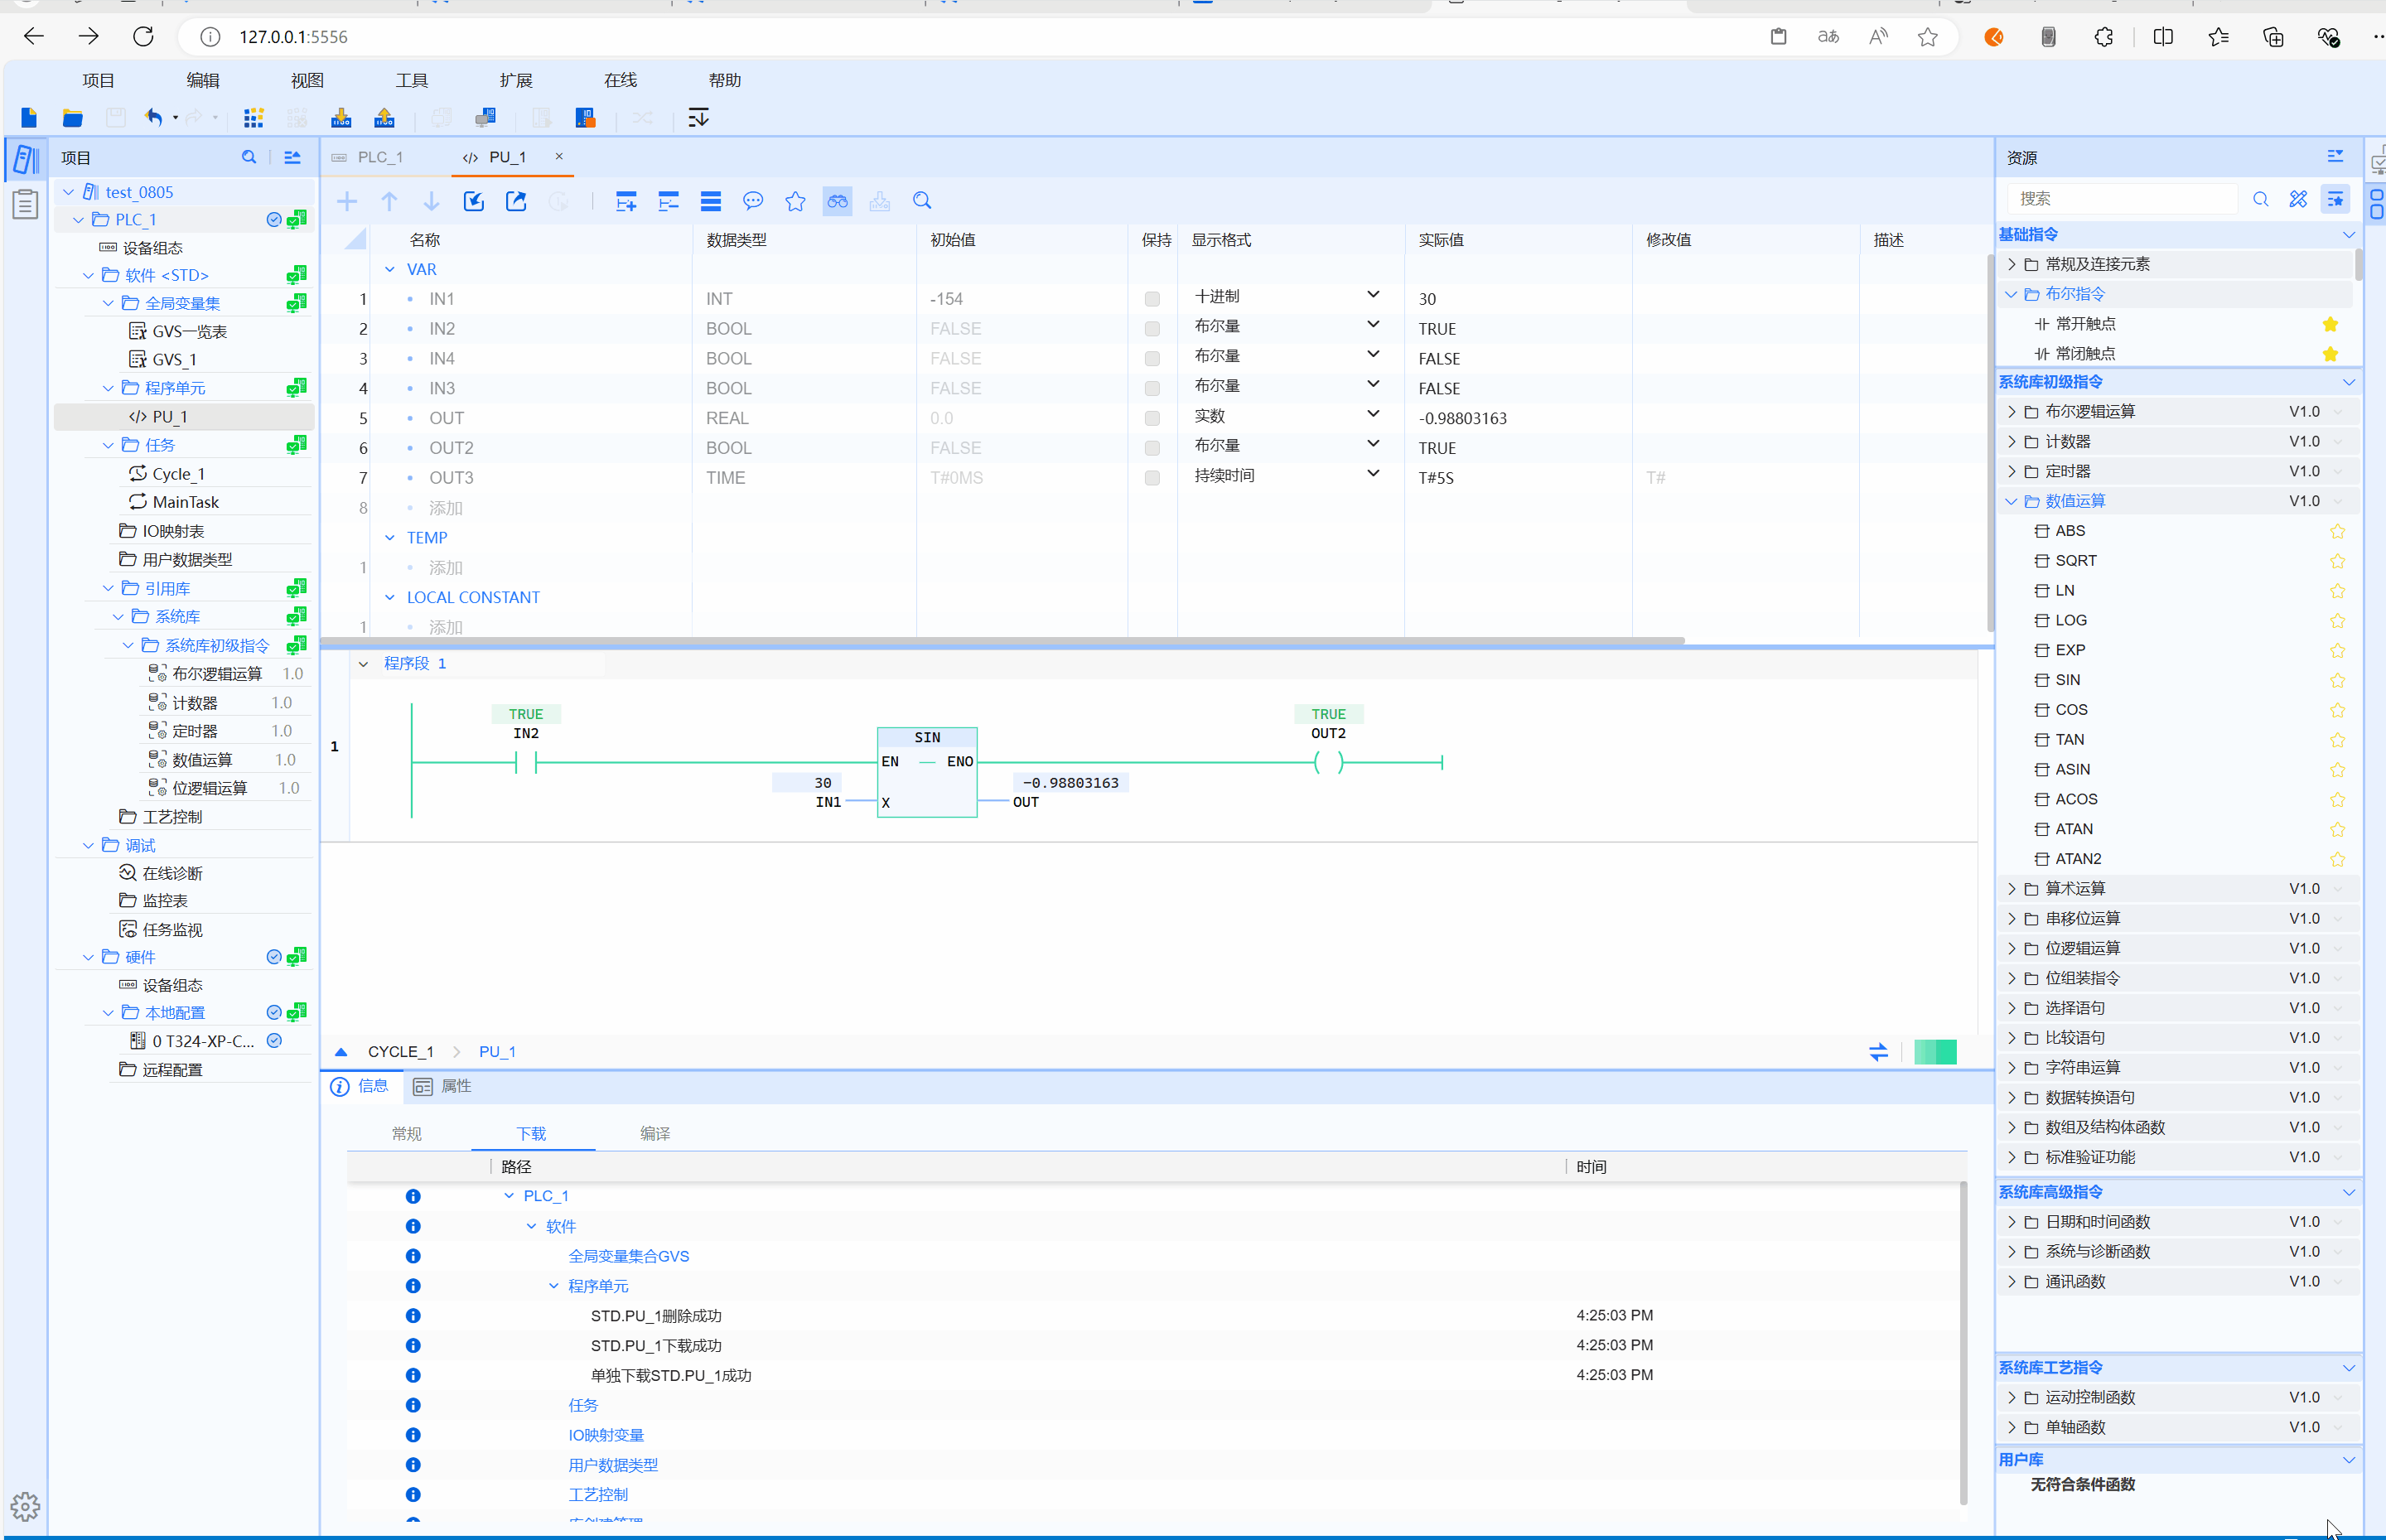Click the download-to-PLC toolbar icon

pos(341,118)
